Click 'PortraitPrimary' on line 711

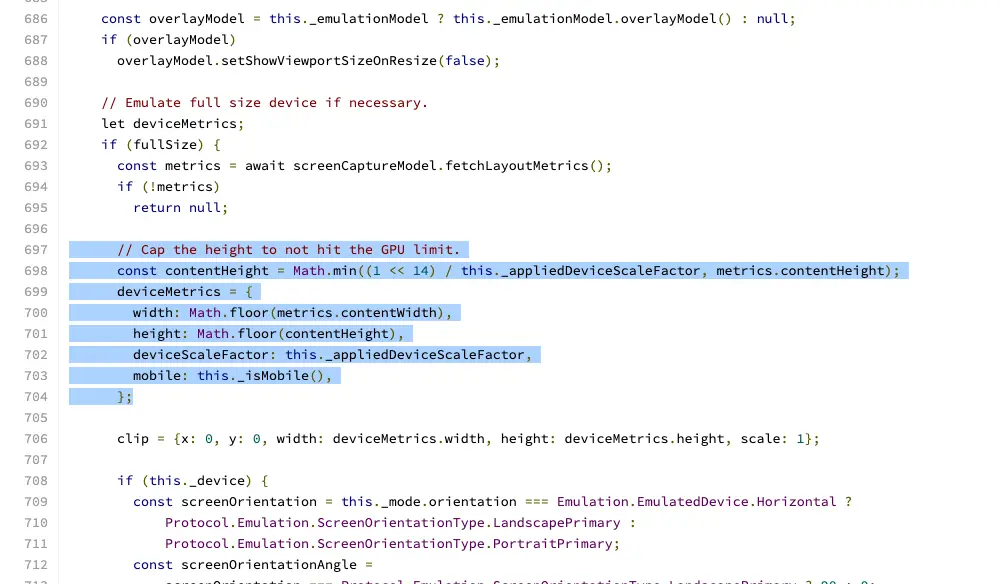click(552, 544)
